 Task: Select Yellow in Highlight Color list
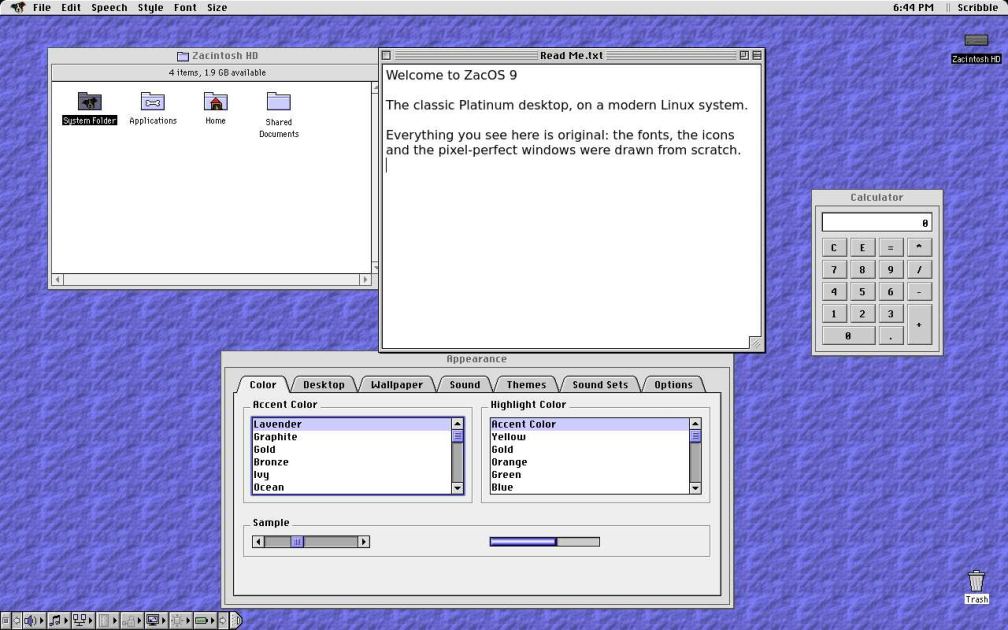(590, 436)
